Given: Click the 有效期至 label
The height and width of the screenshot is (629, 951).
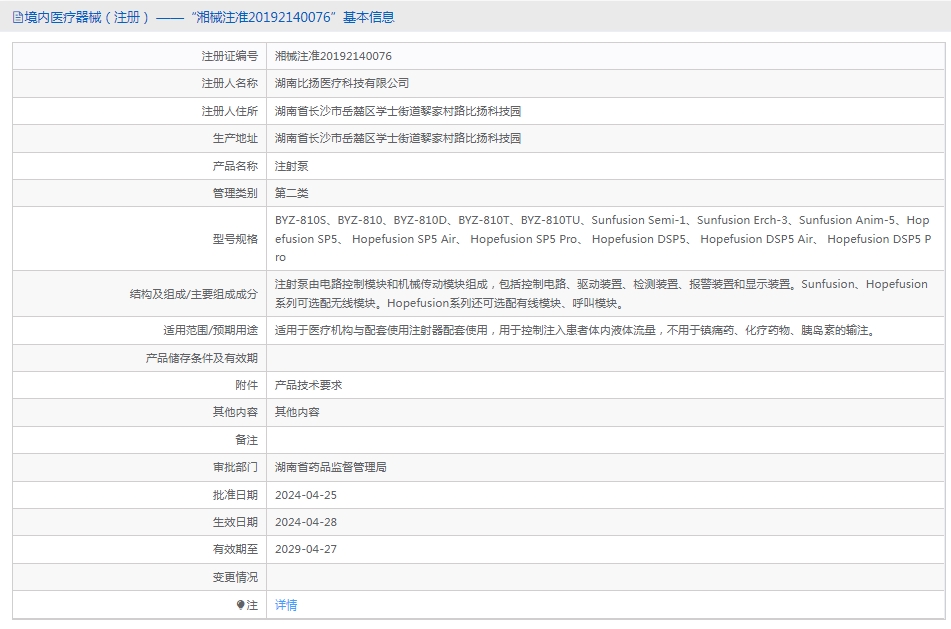Looking at the screenshot, I should pyautogui.click(x=235, y=549).
